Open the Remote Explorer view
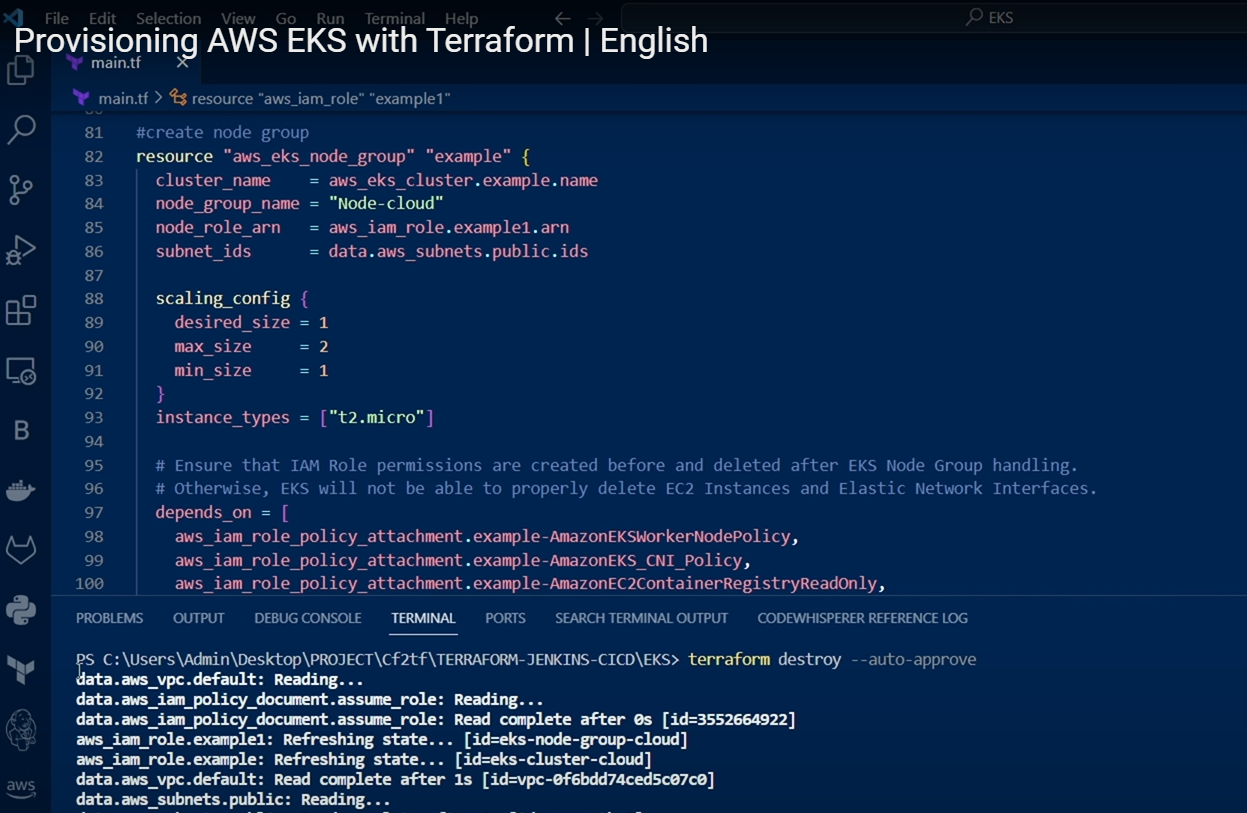This screenshot has height=813, width=1247. click(x=21, y=371)
